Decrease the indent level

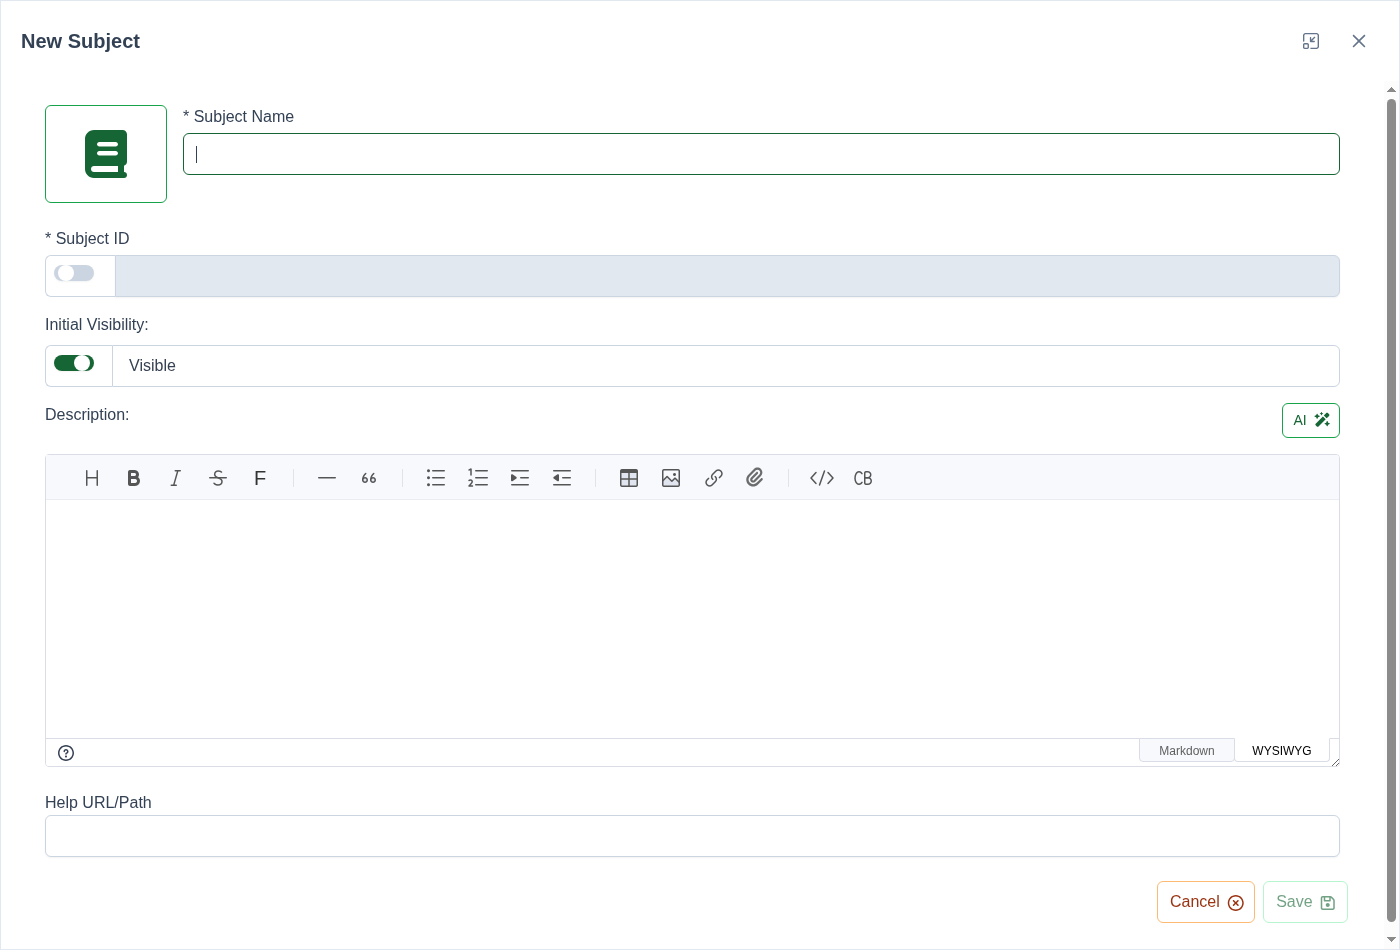pyautogui.click(x=562, y=478)
